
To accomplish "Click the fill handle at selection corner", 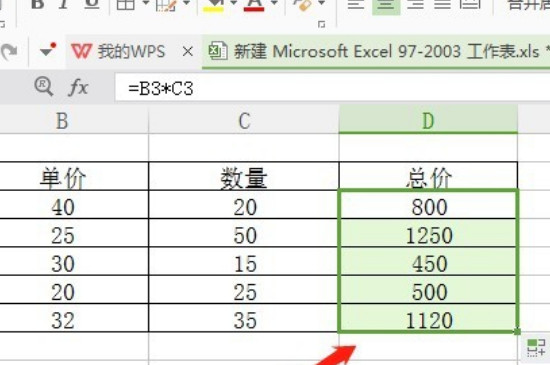I will pyautogui.click(x=517, y=331).
